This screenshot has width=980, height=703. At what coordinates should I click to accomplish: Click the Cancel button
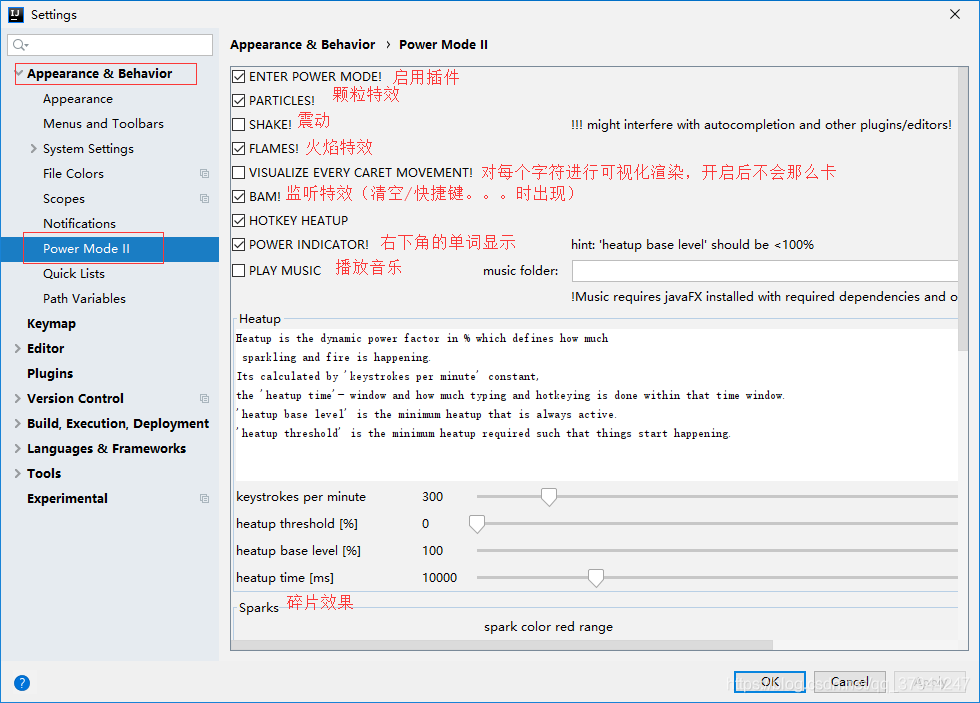tap(849, 682)
